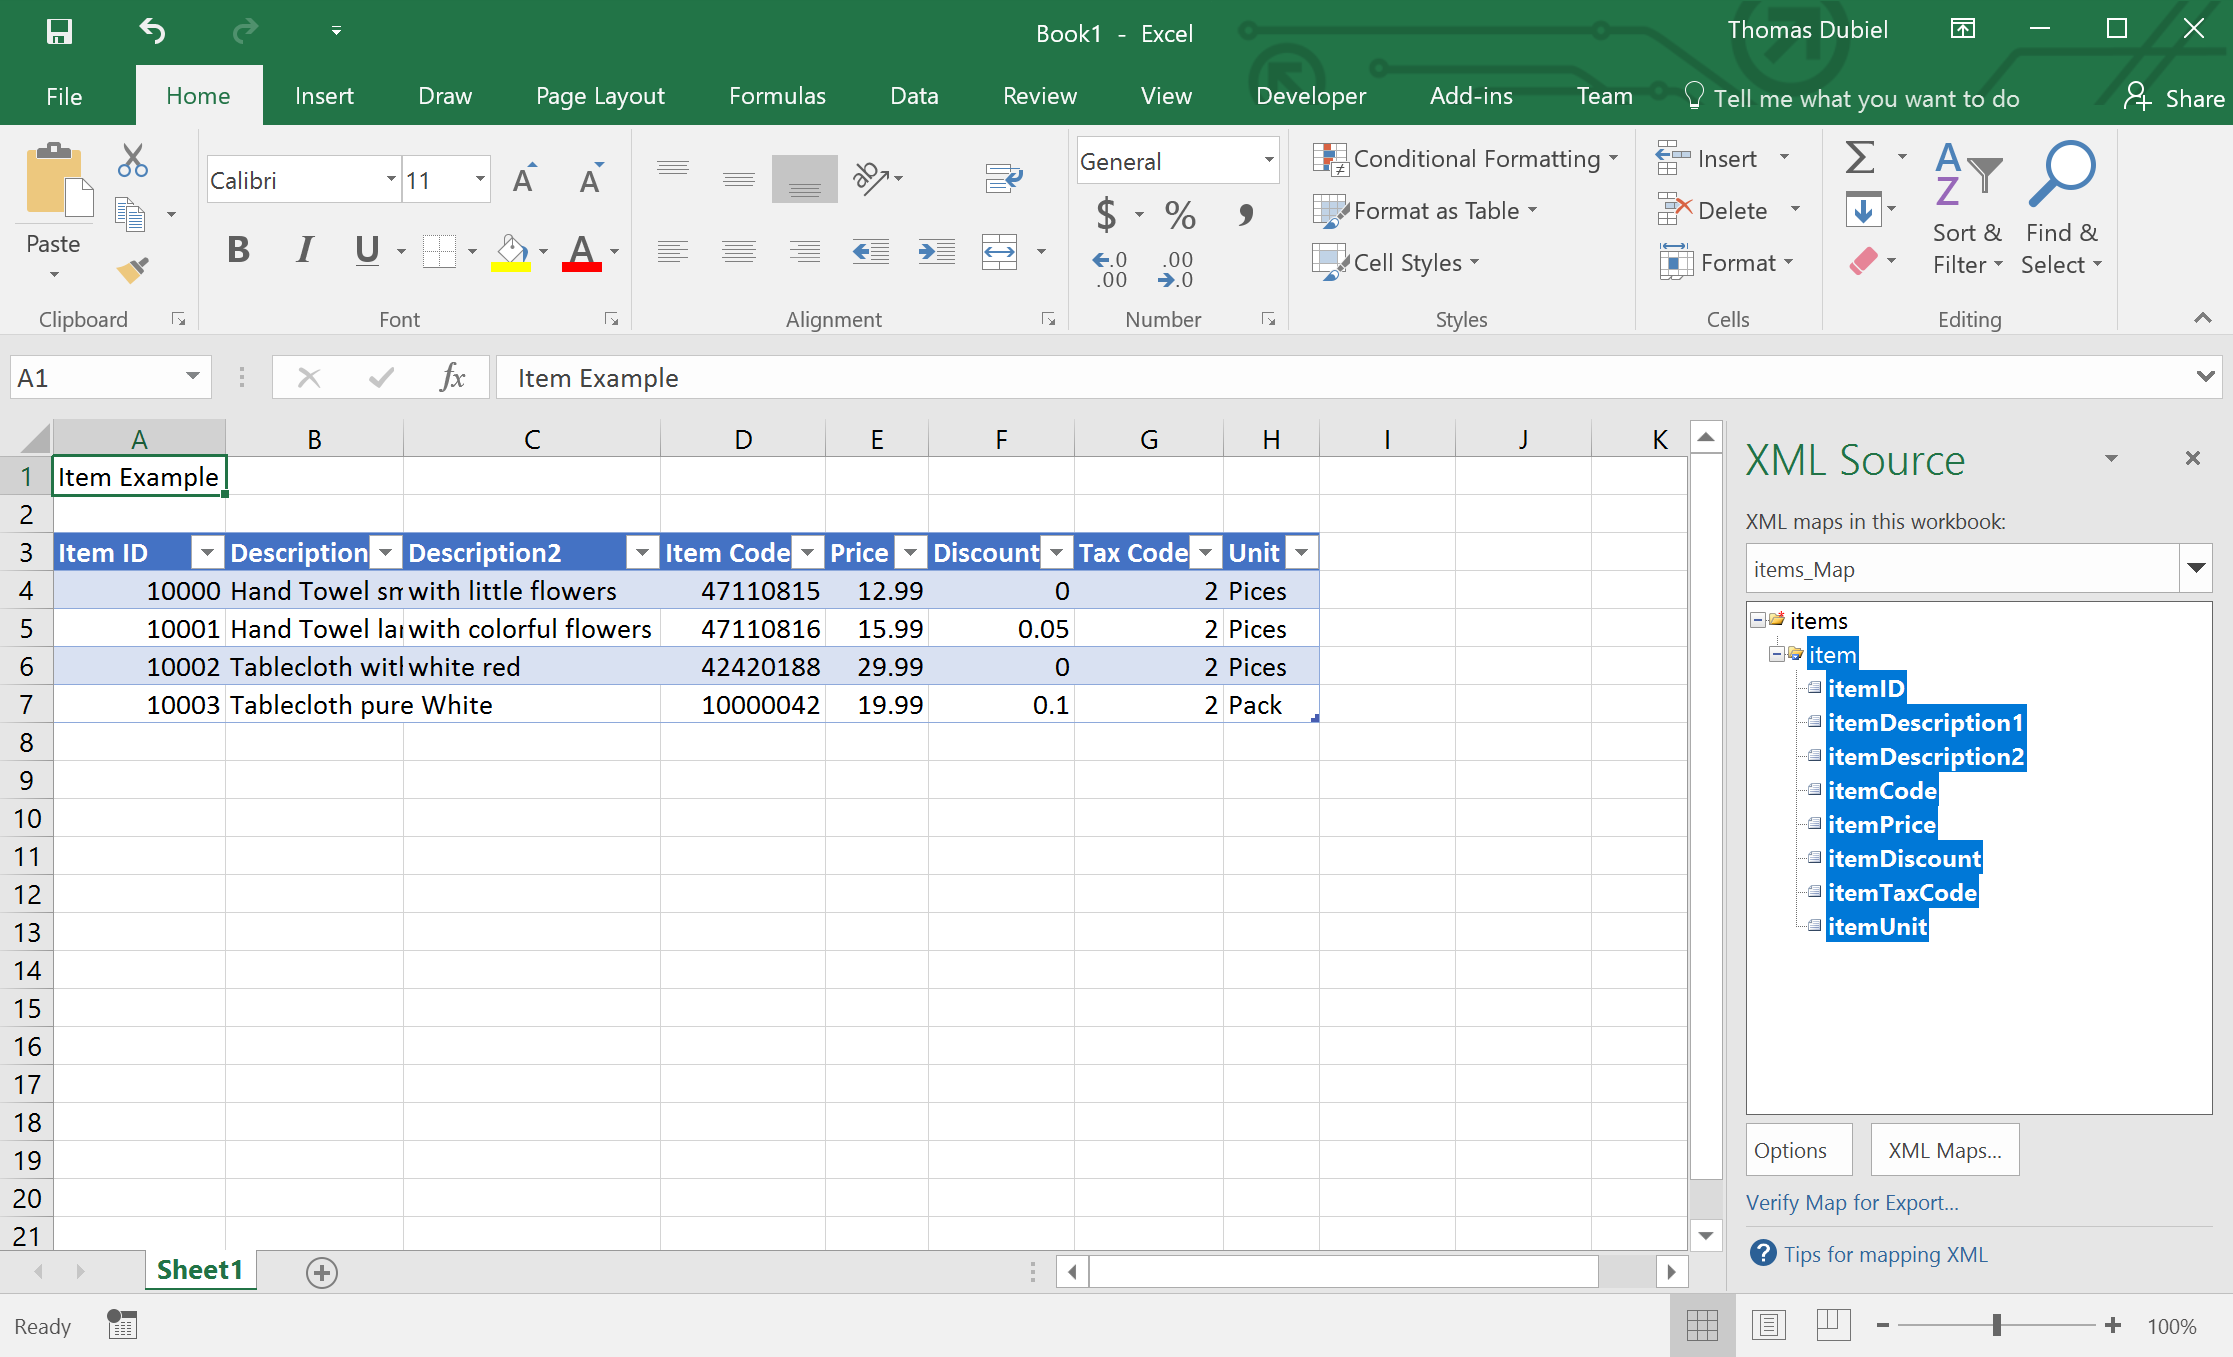The width and height of the screenshot is (2233, 1357).
Task: Click the Format Painter brush icon
Action: pyautogui.click(x=133, y=268)
